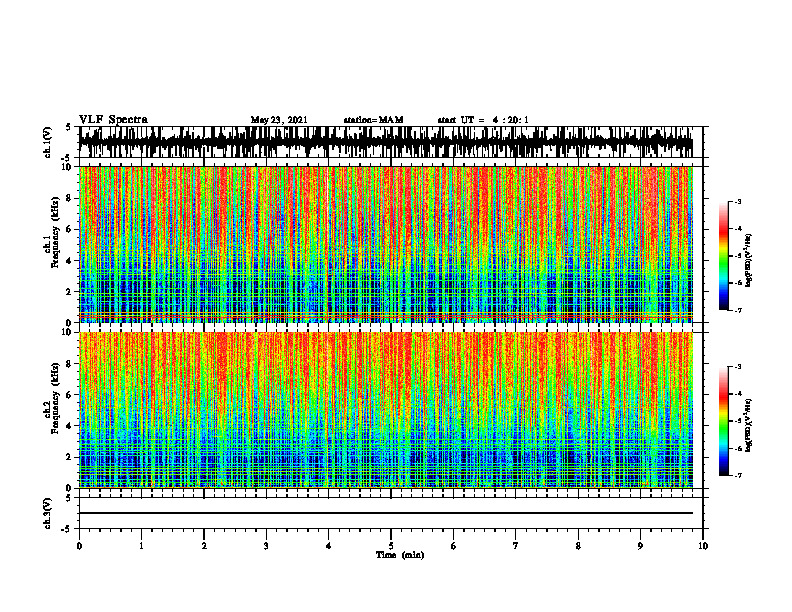The image size is (792, 612).
Task: Click time axis tick label '9'
Action: tap(640, 546)
